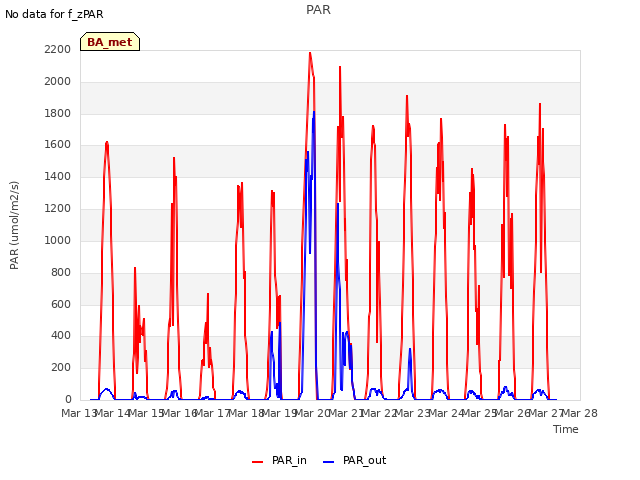The width and height of the screenshot is (640, 480).
Task: Click the 0 y-axis tick label
Action: point(68,399)
